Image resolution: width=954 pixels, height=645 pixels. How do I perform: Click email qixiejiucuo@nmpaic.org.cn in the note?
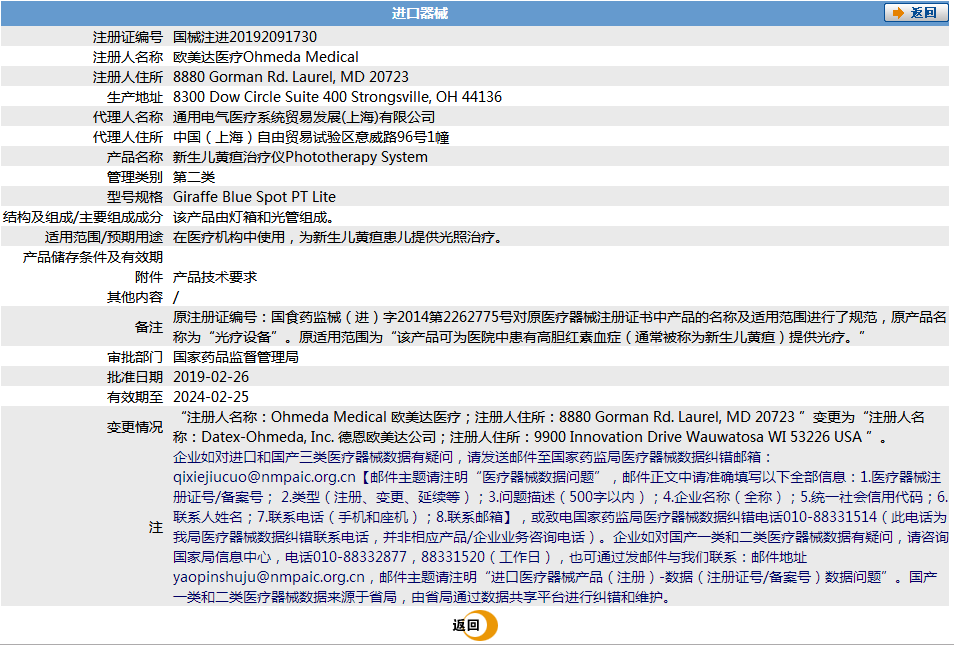[x=264, y=477]
